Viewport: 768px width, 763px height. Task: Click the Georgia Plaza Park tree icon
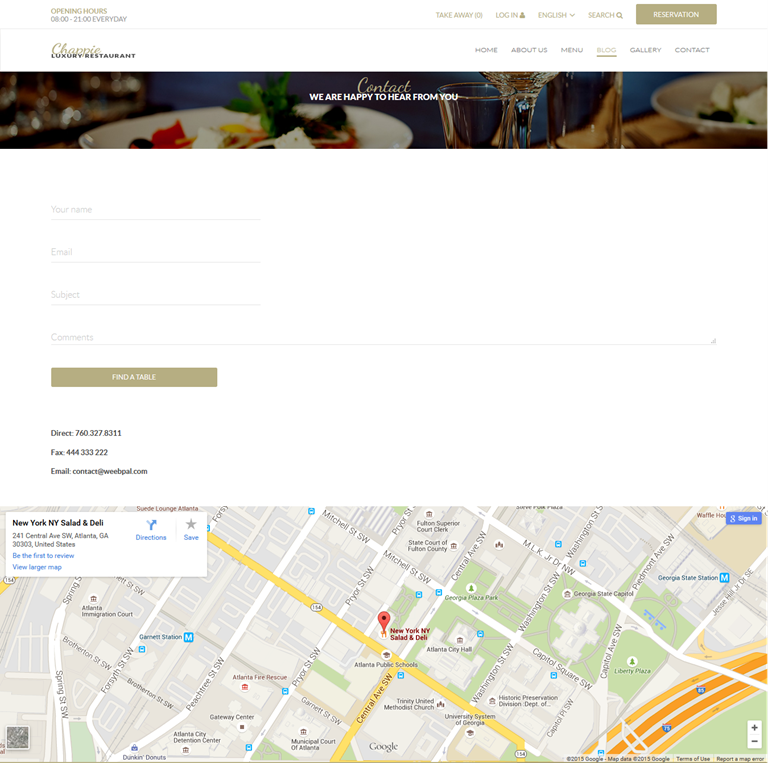tap(471, 588)
